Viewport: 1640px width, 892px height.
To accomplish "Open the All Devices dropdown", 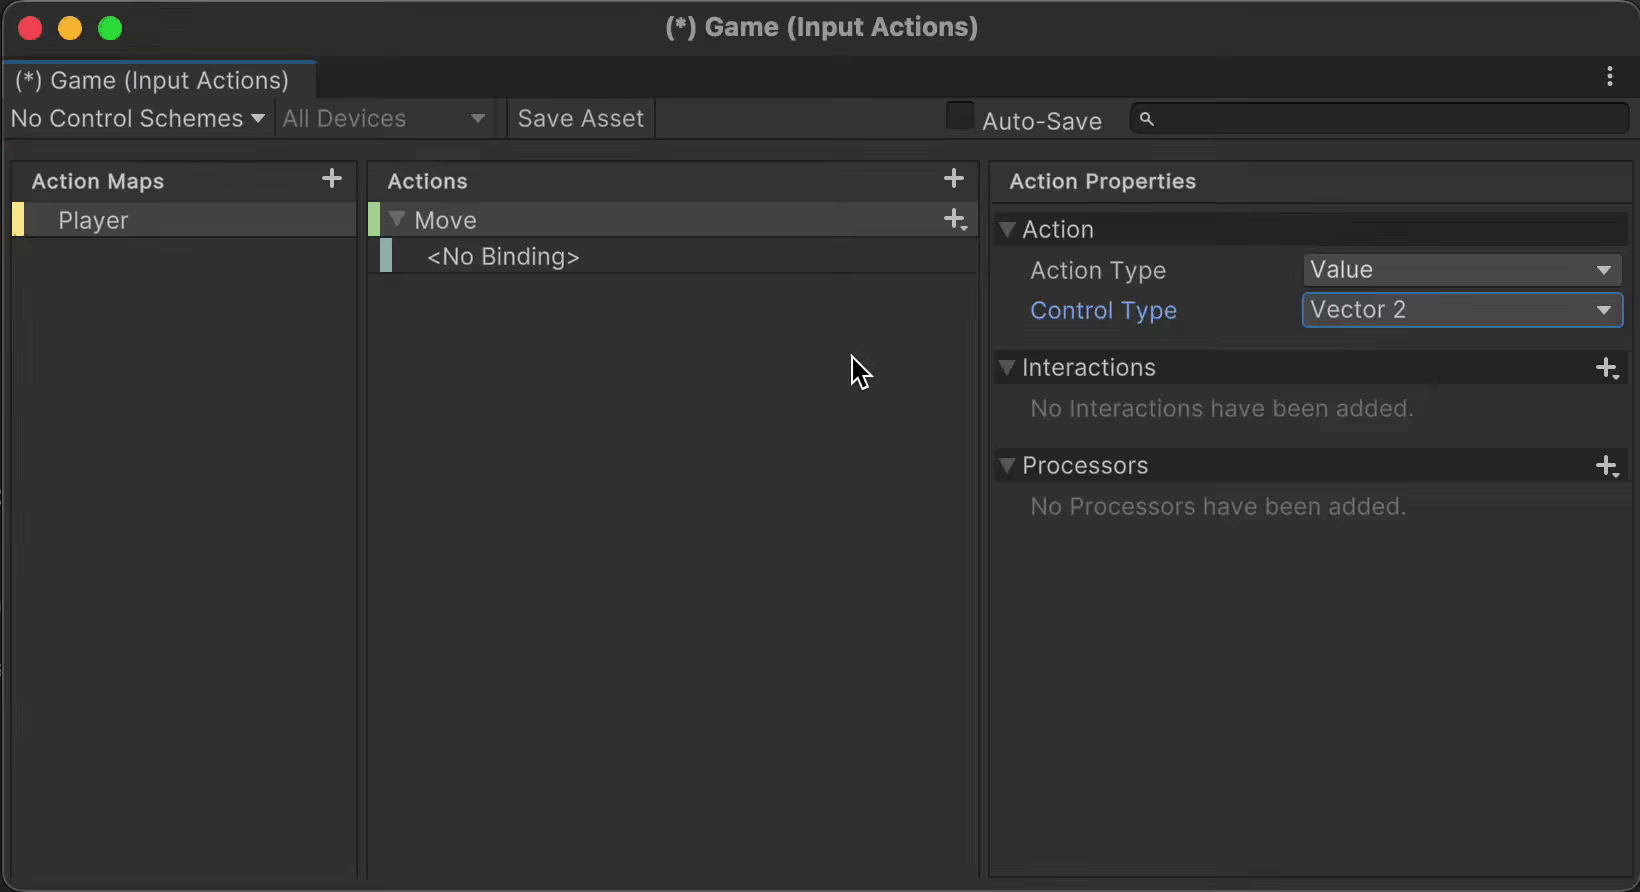I will coord(384,118).
